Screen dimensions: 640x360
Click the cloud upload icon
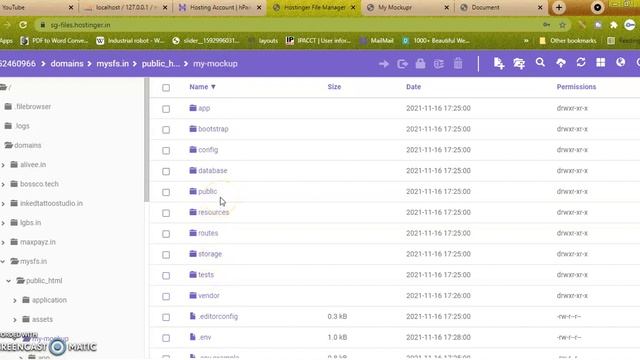point(561,63)
